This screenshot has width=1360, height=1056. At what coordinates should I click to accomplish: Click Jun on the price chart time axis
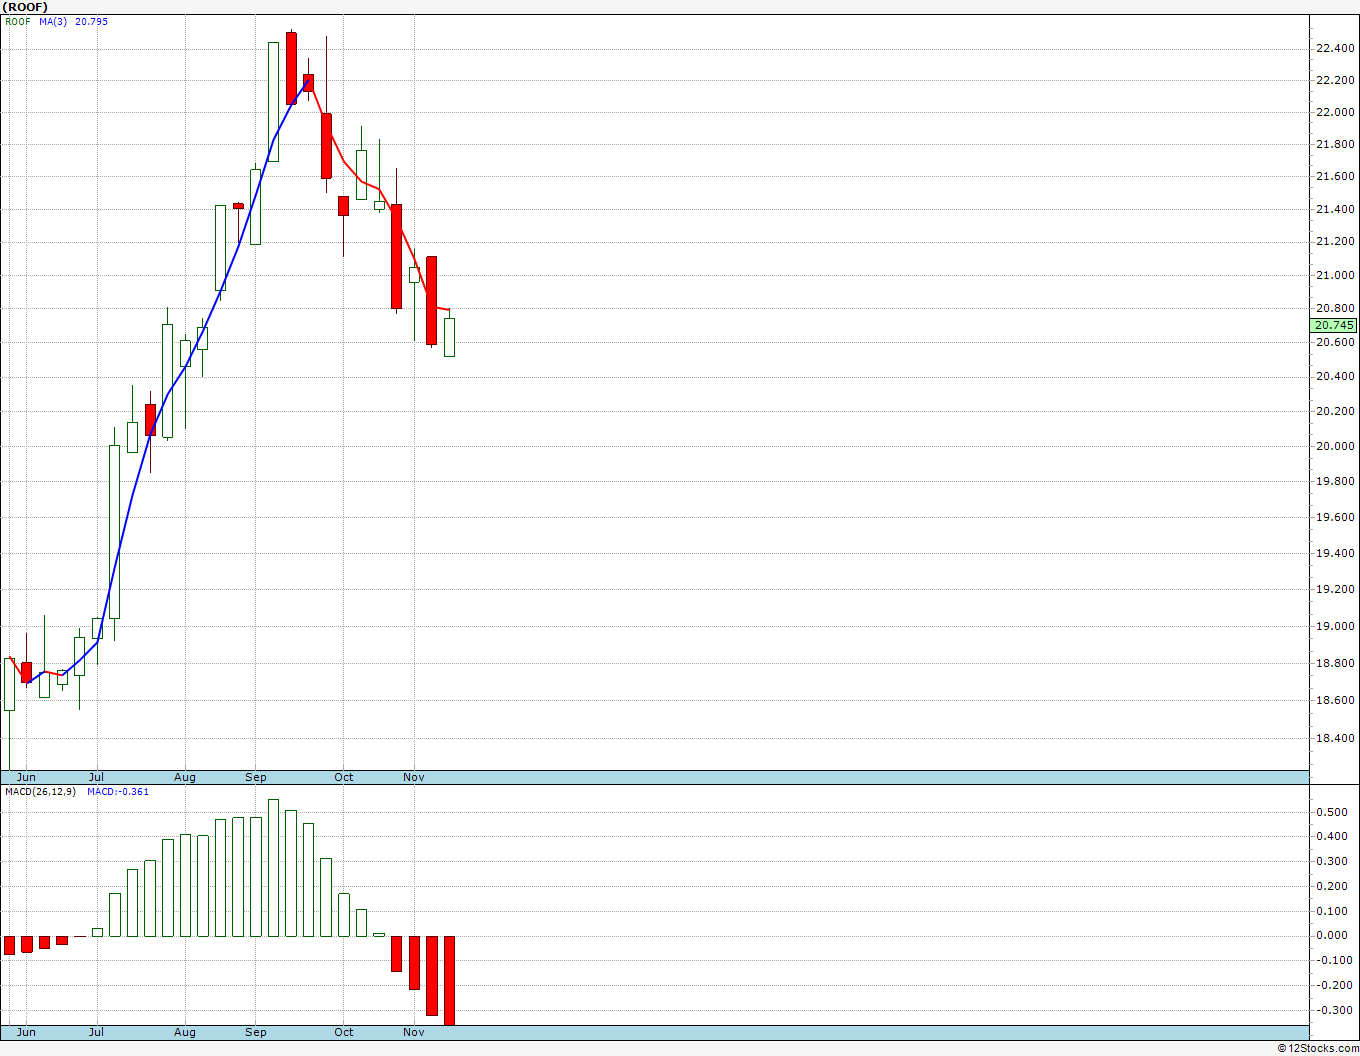(26, 777)
